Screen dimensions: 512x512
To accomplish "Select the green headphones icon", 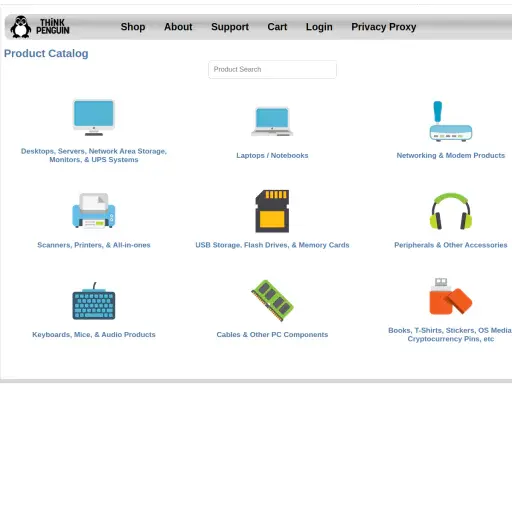I will [x=451, y=211].
